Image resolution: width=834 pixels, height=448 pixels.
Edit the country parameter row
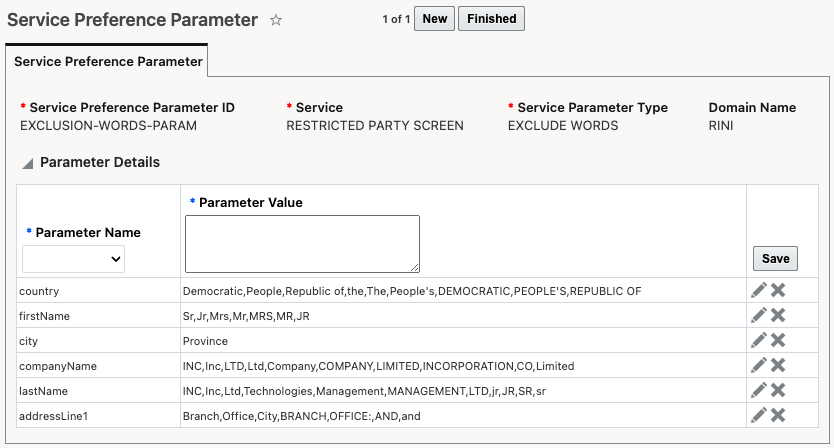[760, 291]
